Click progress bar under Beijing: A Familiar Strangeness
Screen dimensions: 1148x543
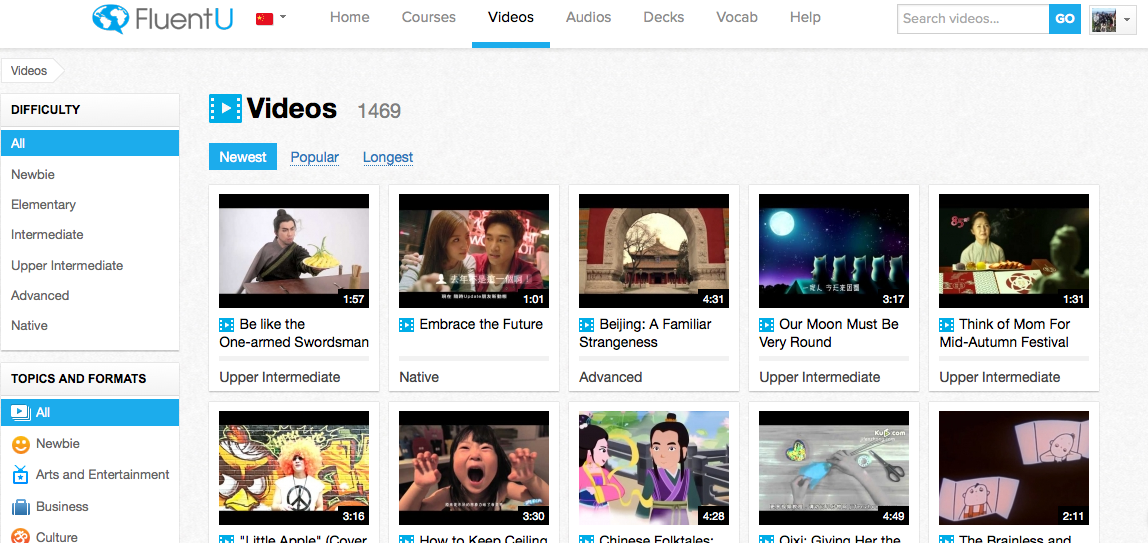654,359
